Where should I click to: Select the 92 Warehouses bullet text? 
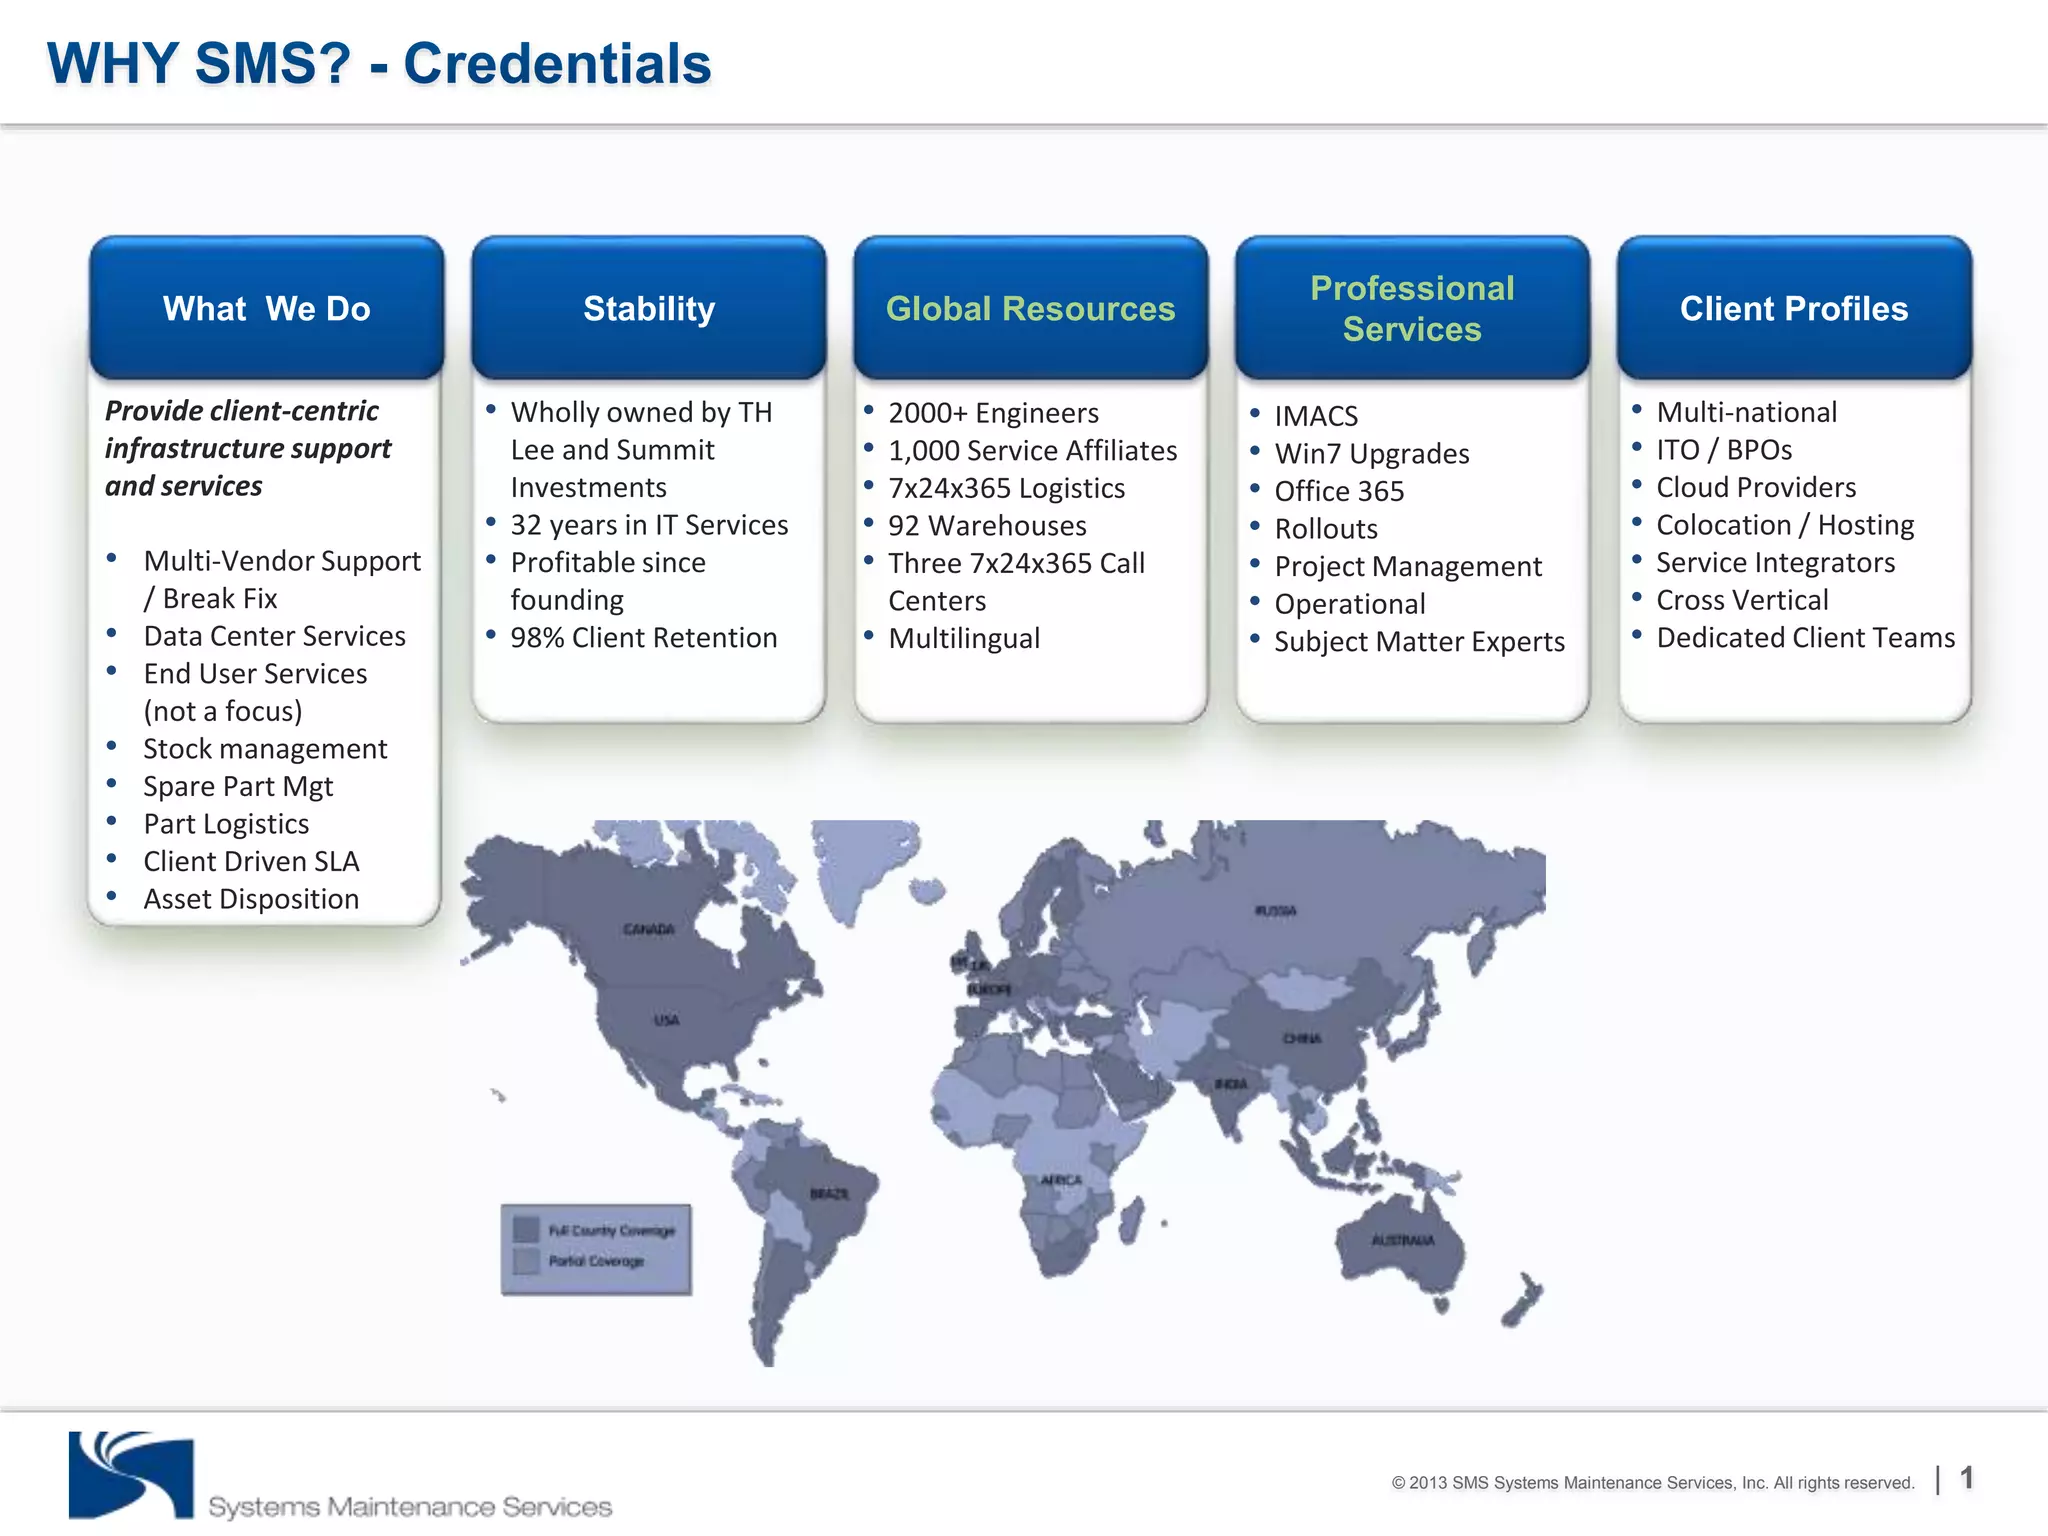[987, 526]
